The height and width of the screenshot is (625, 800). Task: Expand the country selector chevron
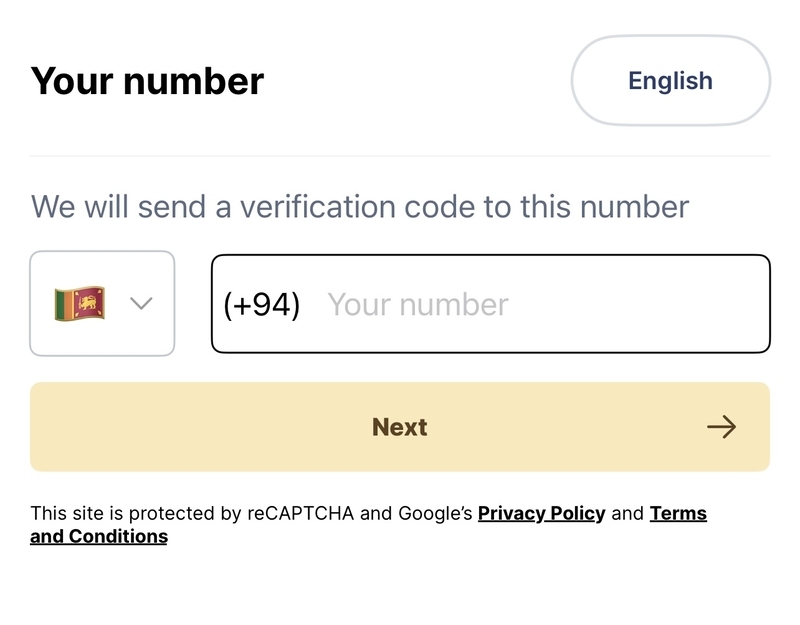click(x=141, y=304)
